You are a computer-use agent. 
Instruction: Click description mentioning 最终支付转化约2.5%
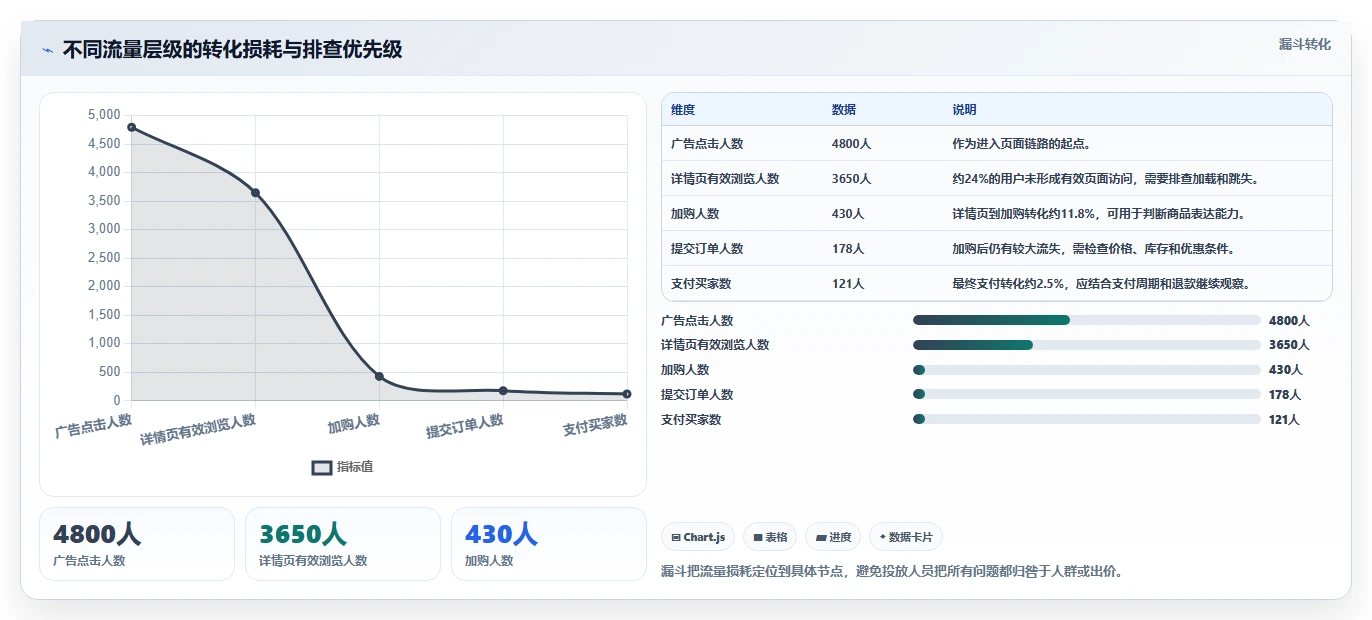(x=1102, y=284)
